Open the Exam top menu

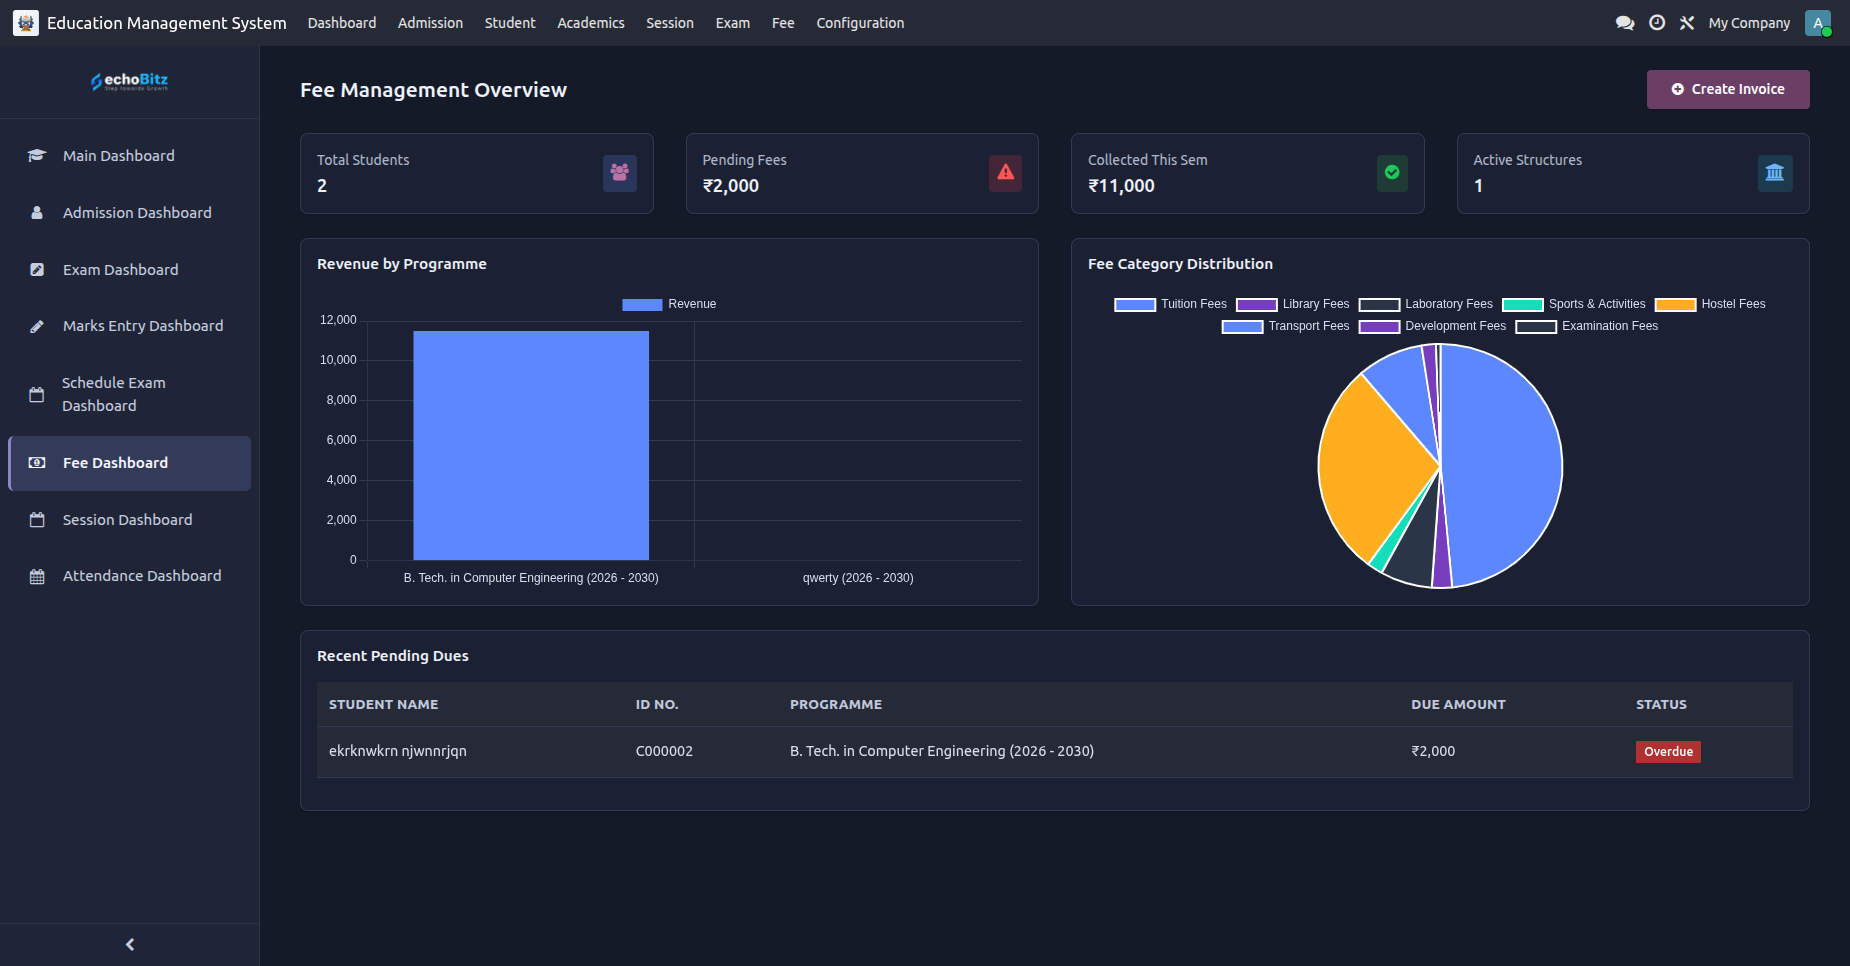(733, 23)
